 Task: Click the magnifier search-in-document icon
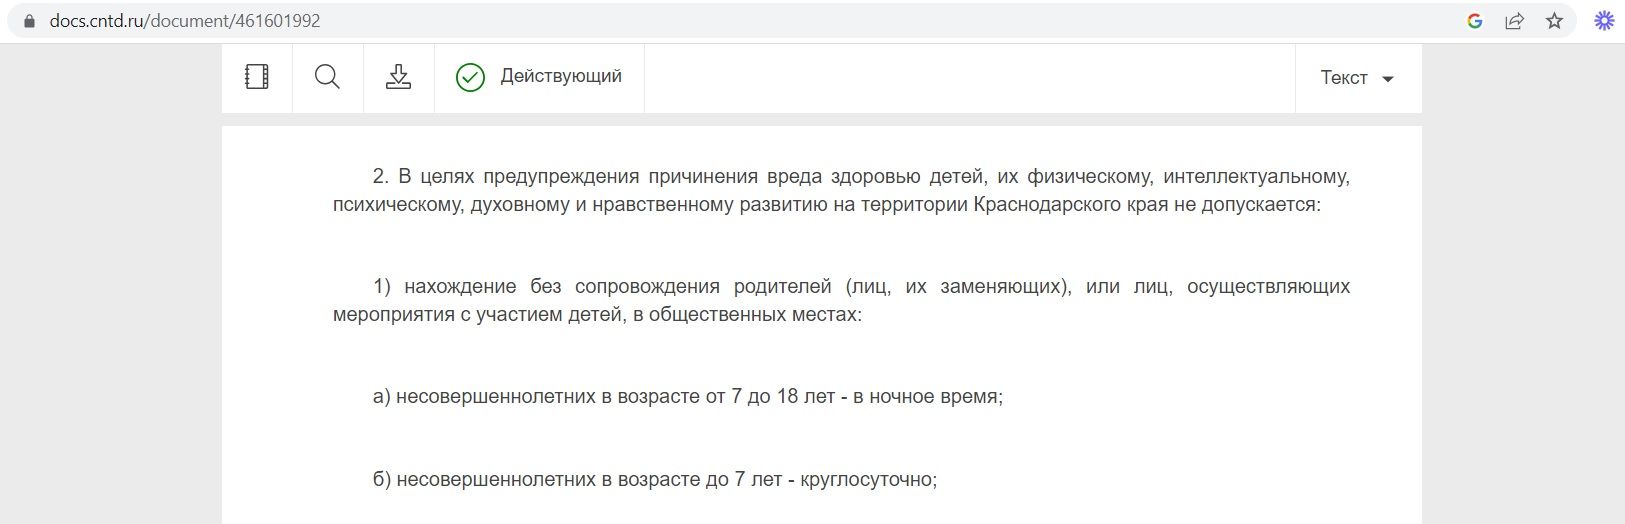point(327,77)
